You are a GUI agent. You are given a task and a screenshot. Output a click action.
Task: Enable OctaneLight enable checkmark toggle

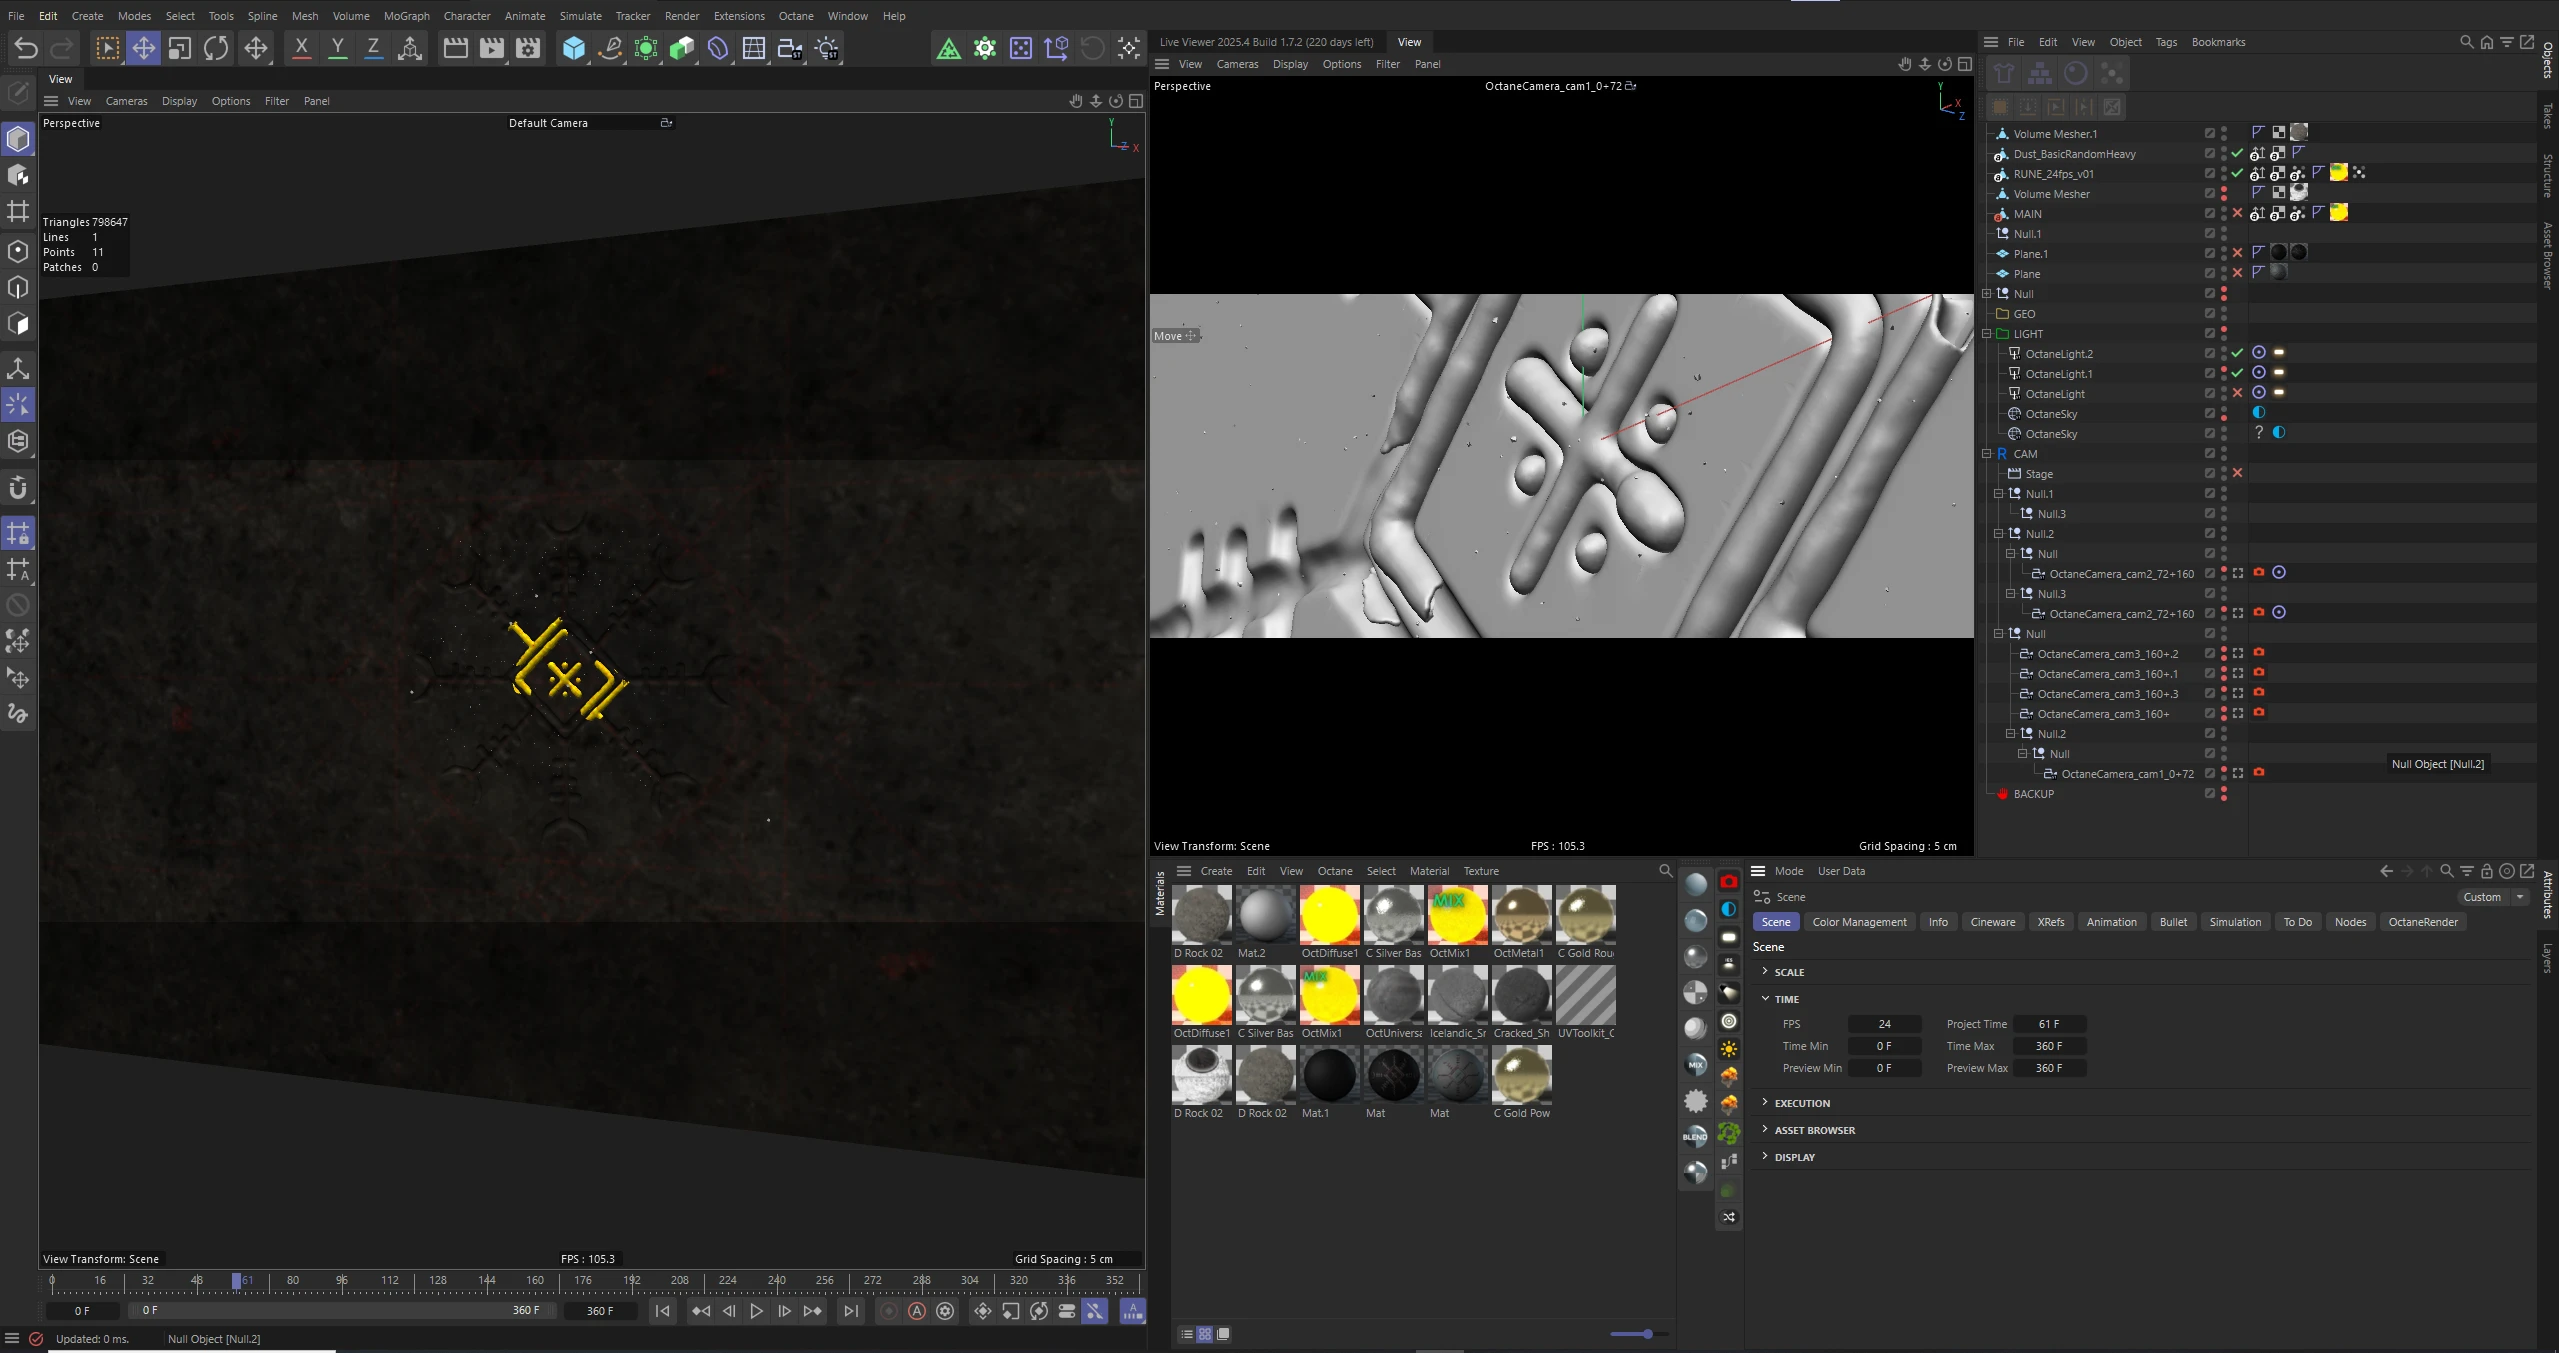pyautogui.click(x=2238, y=393)
